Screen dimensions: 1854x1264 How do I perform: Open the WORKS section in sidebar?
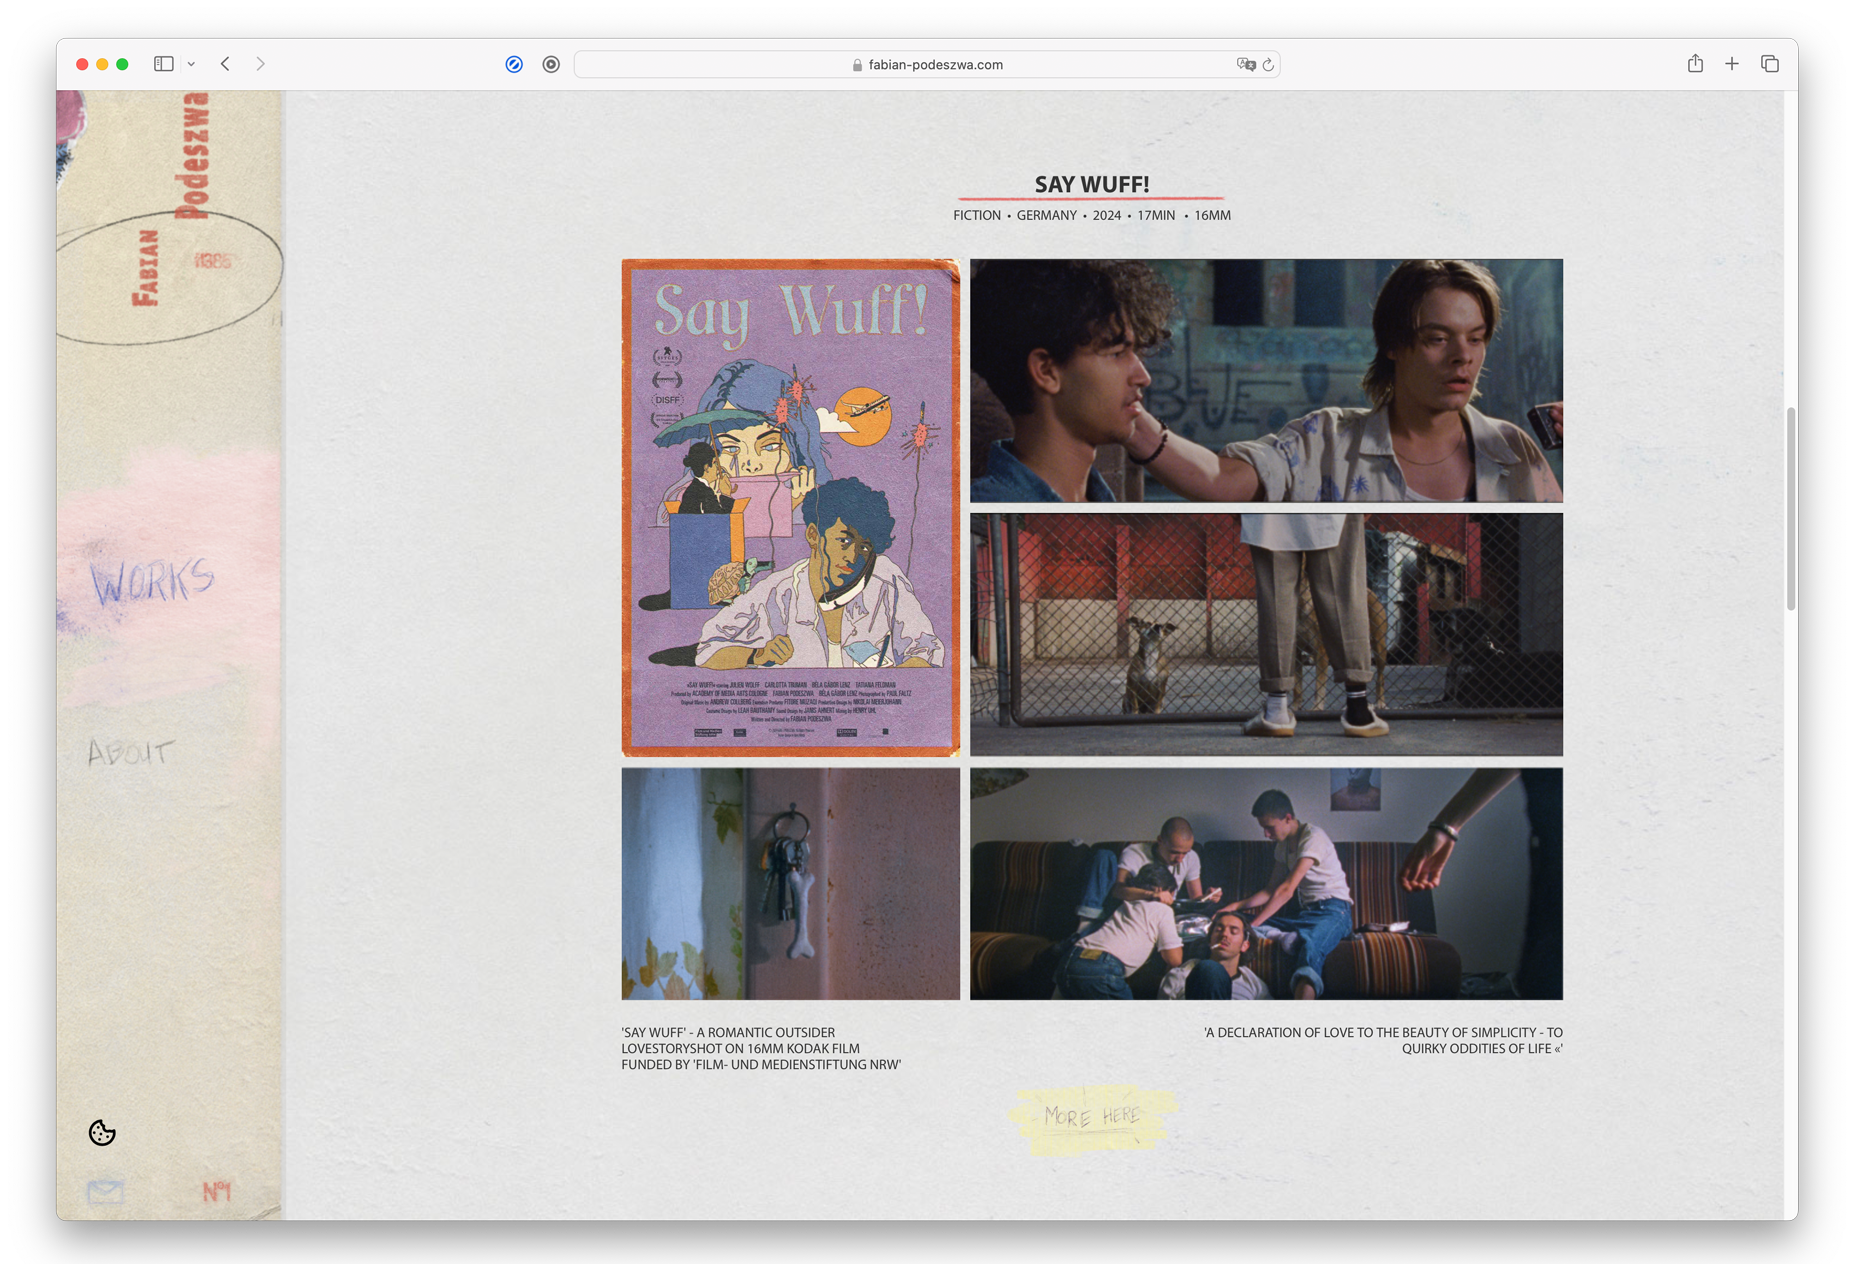coord(152,580)
